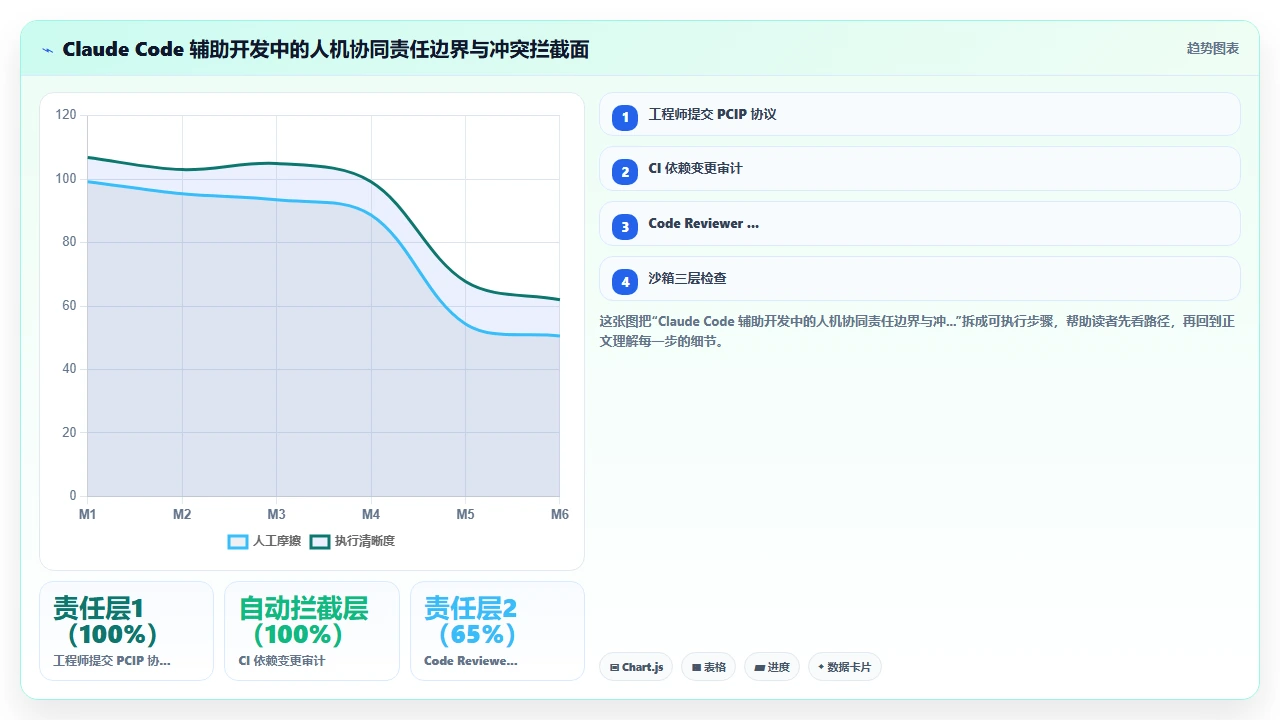This screenshot has width=1280, height=720.
Task: Open step Code Reviewer ...
Action: pyautogui.click(x=919, y=224)
